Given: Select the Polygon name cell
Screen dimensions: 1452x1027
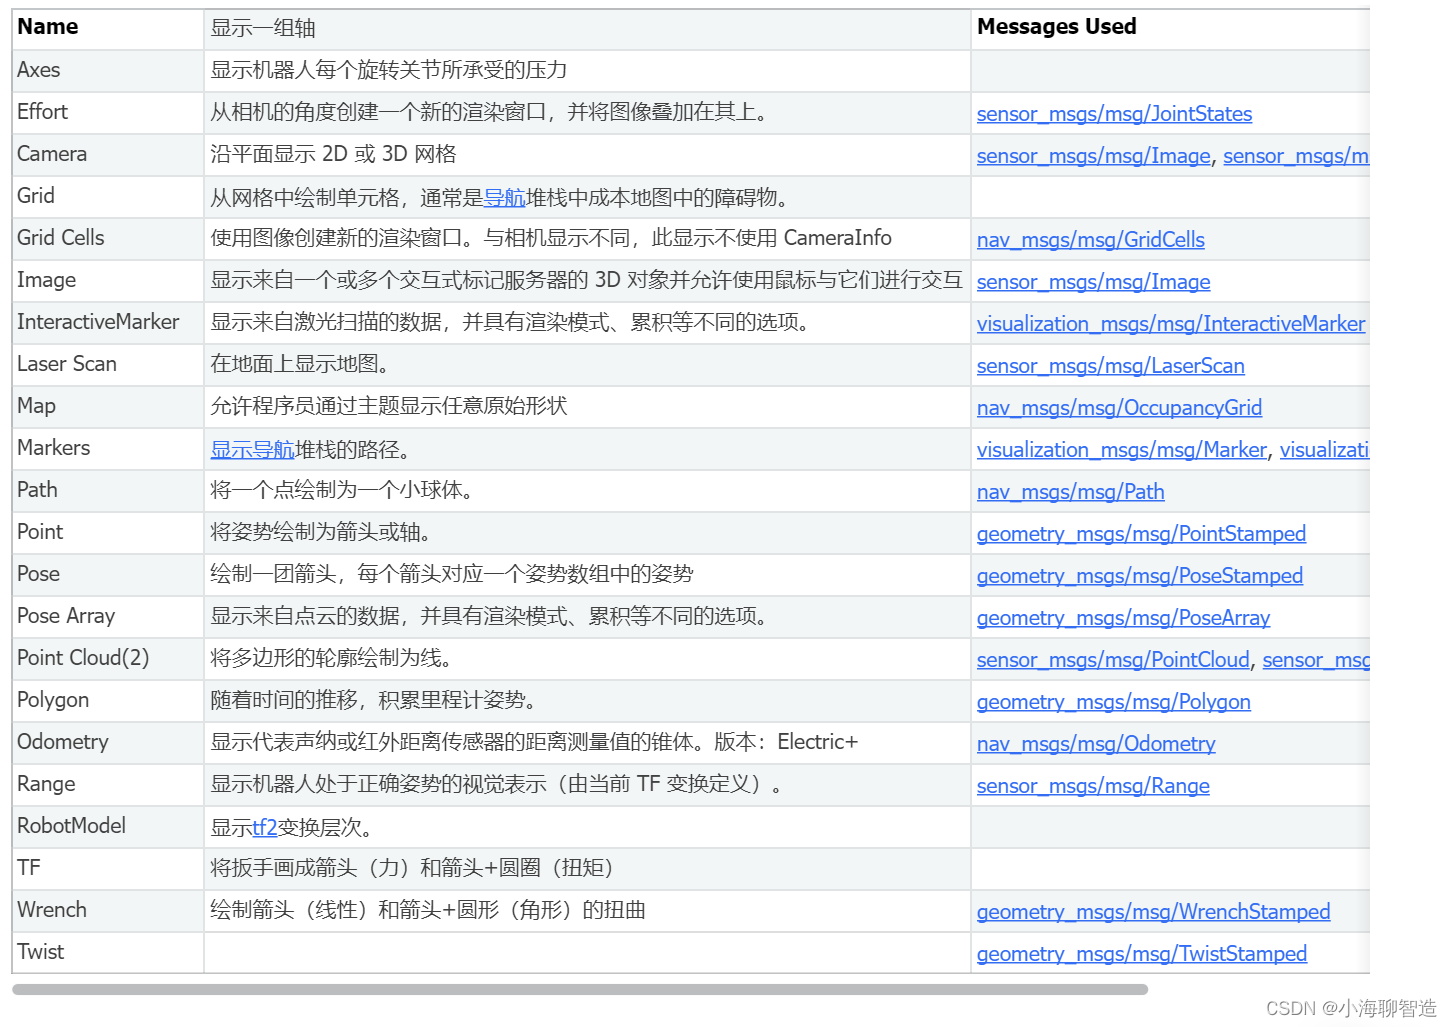Looking at the screenshot, I should (x=108, y=701).
